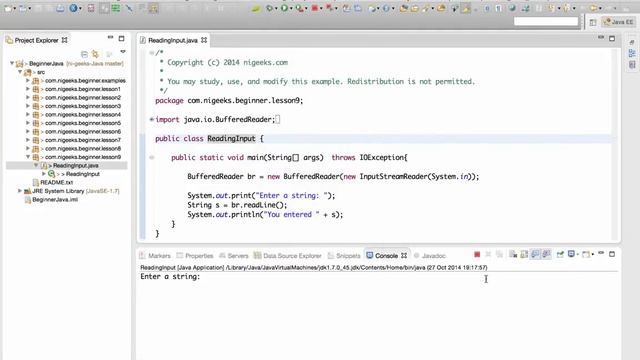Click the Open Perspective icon

tap(593, 22)
